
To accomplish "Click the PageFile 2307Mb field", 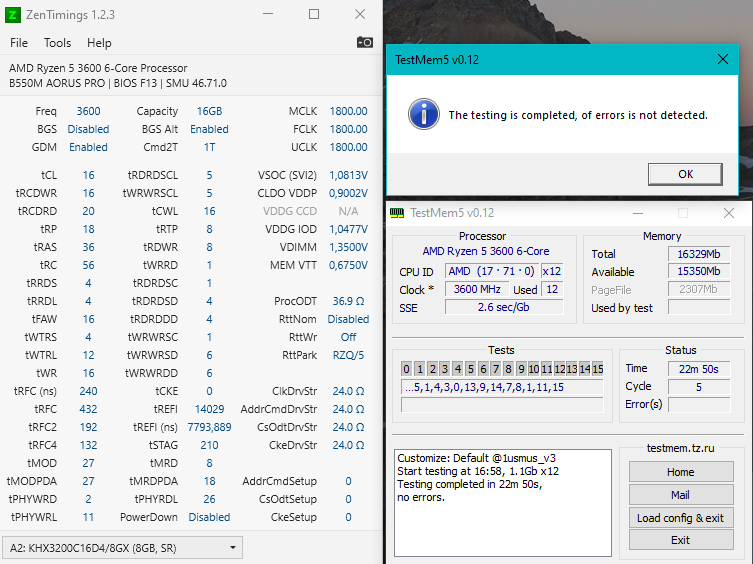I will point(699,289).
